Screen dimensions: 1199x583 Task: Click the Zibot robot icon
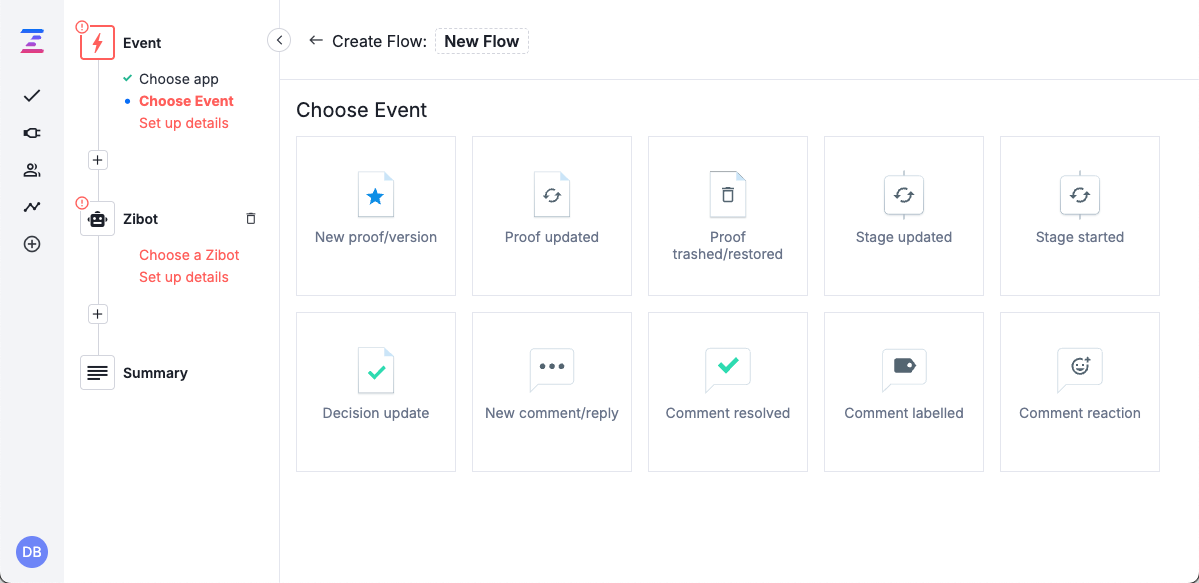(x=97, y=218)
